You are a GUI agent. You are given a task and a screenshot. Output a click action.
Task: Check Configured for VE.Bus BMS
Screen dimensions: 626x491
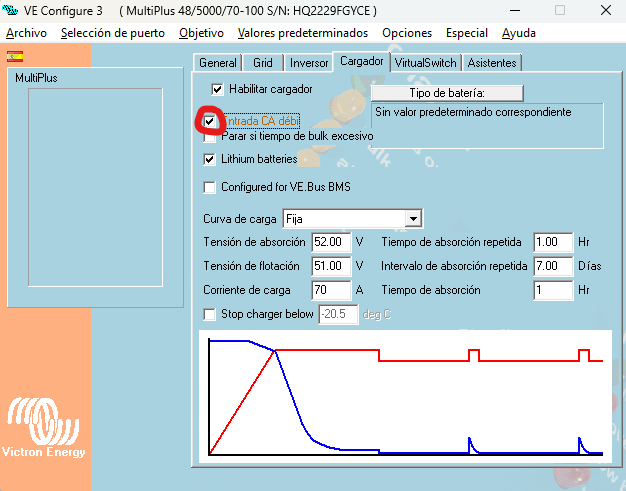click(x=209, y=187)
